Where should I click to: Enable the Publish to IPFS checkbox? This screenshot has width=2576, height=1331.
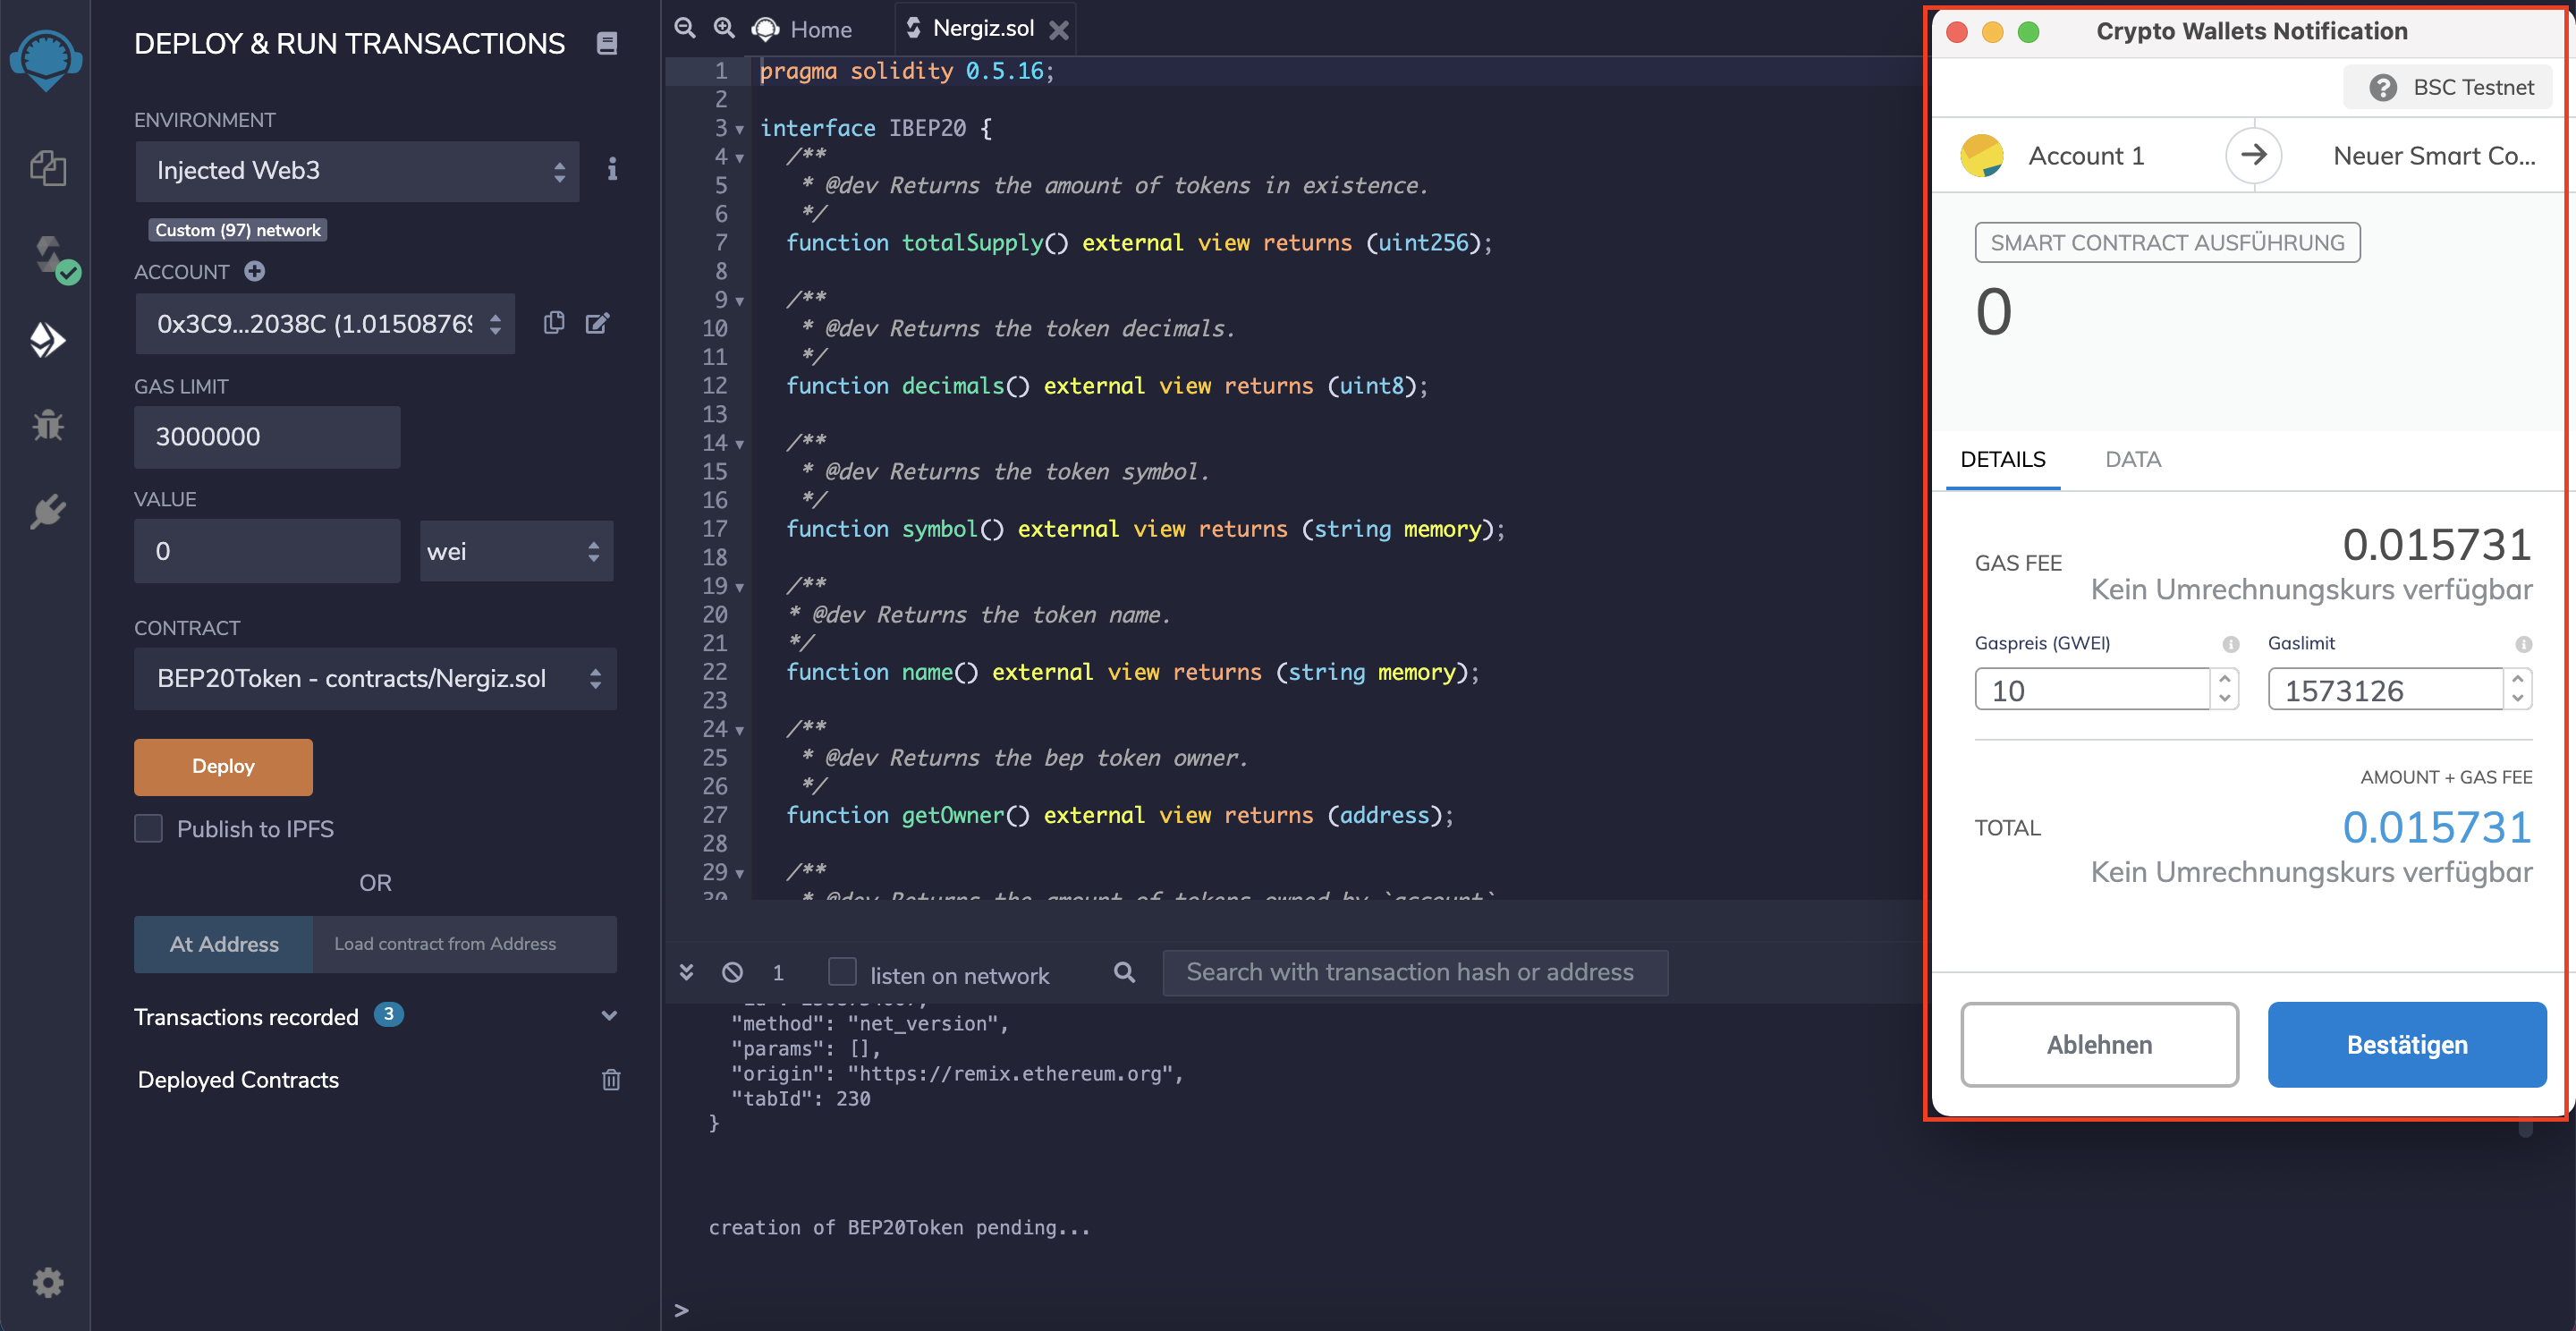pos(149,828)
